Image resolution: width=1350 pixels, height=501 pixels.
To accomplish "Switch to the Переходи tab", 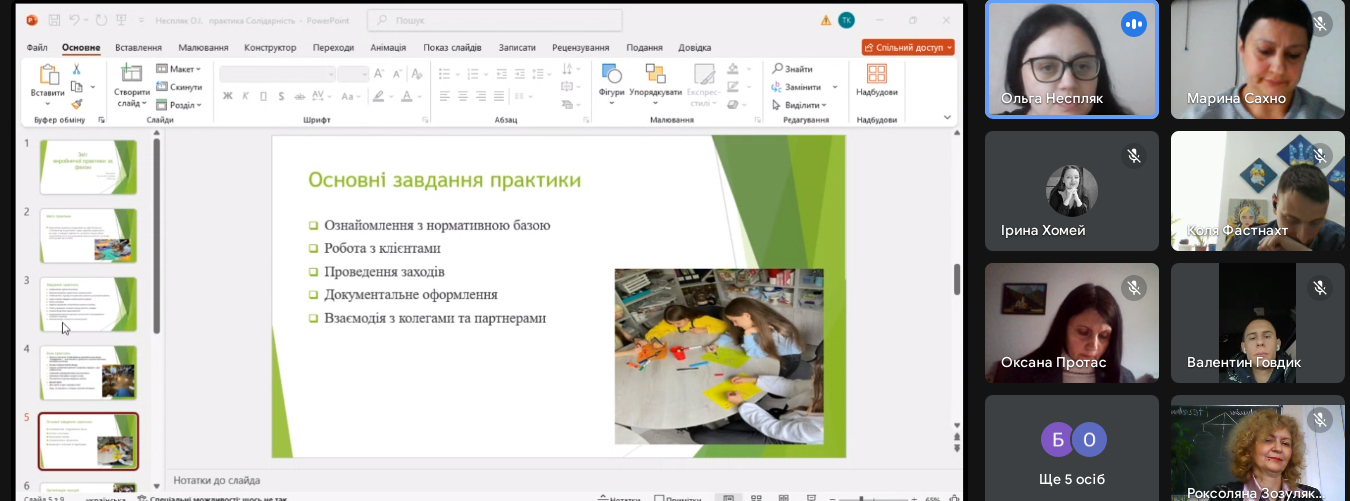I will point(333,47).
